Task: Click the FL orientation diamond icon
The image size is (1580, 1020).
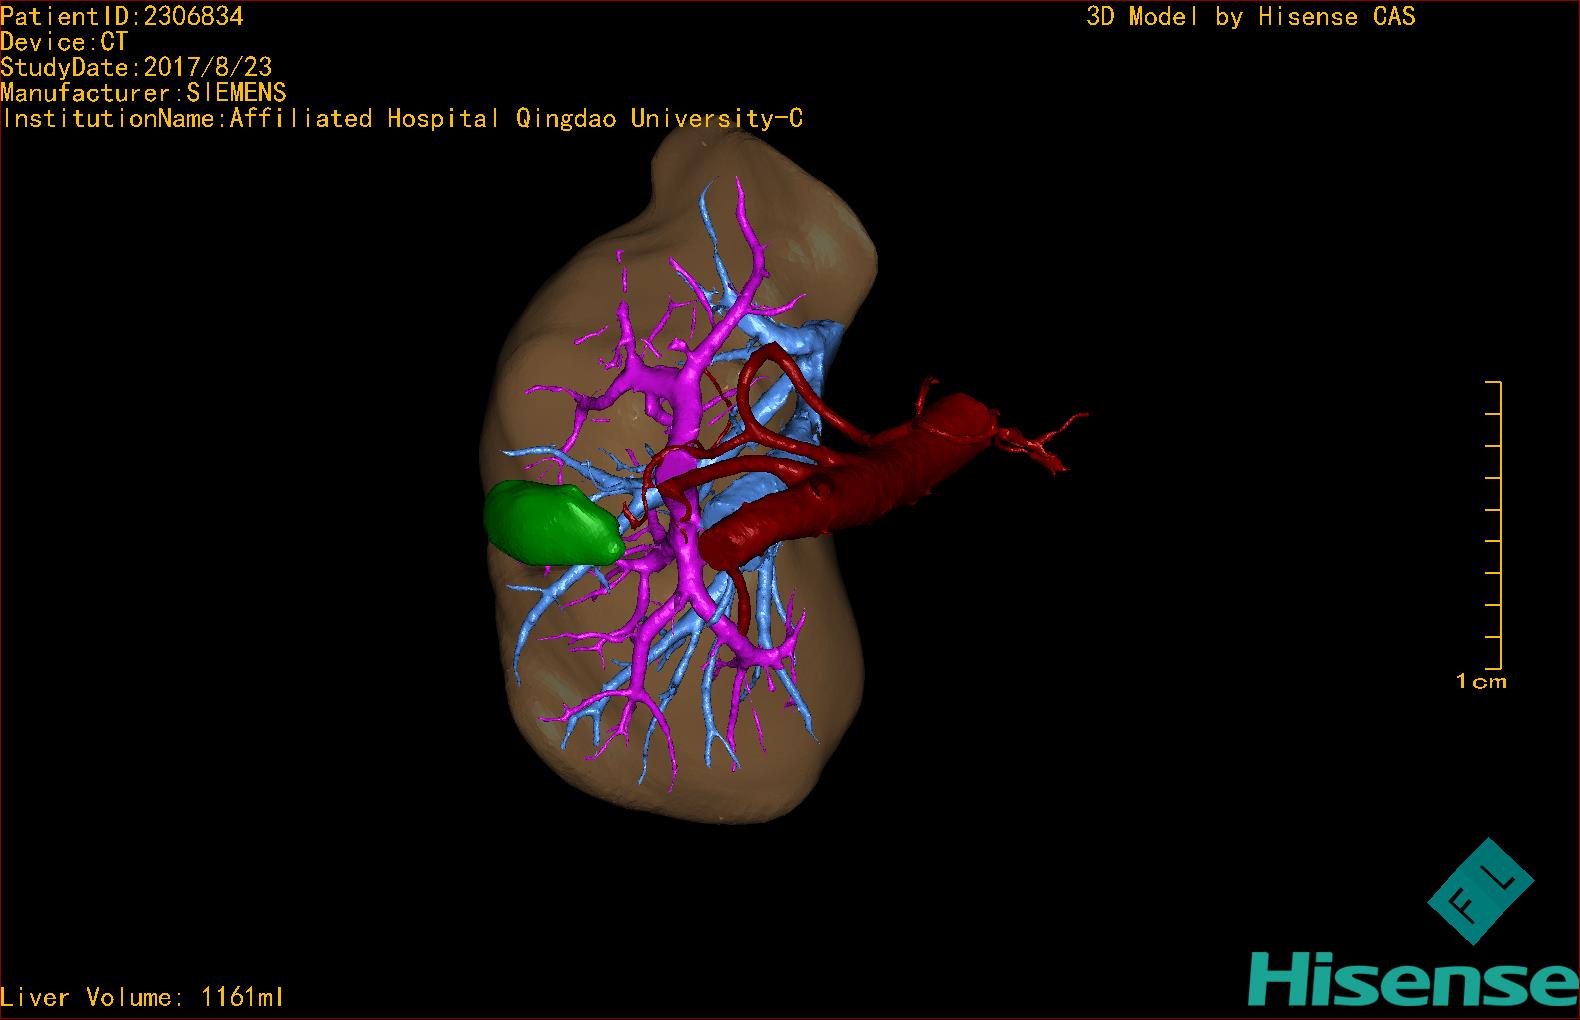Action: coord(1480,891)
